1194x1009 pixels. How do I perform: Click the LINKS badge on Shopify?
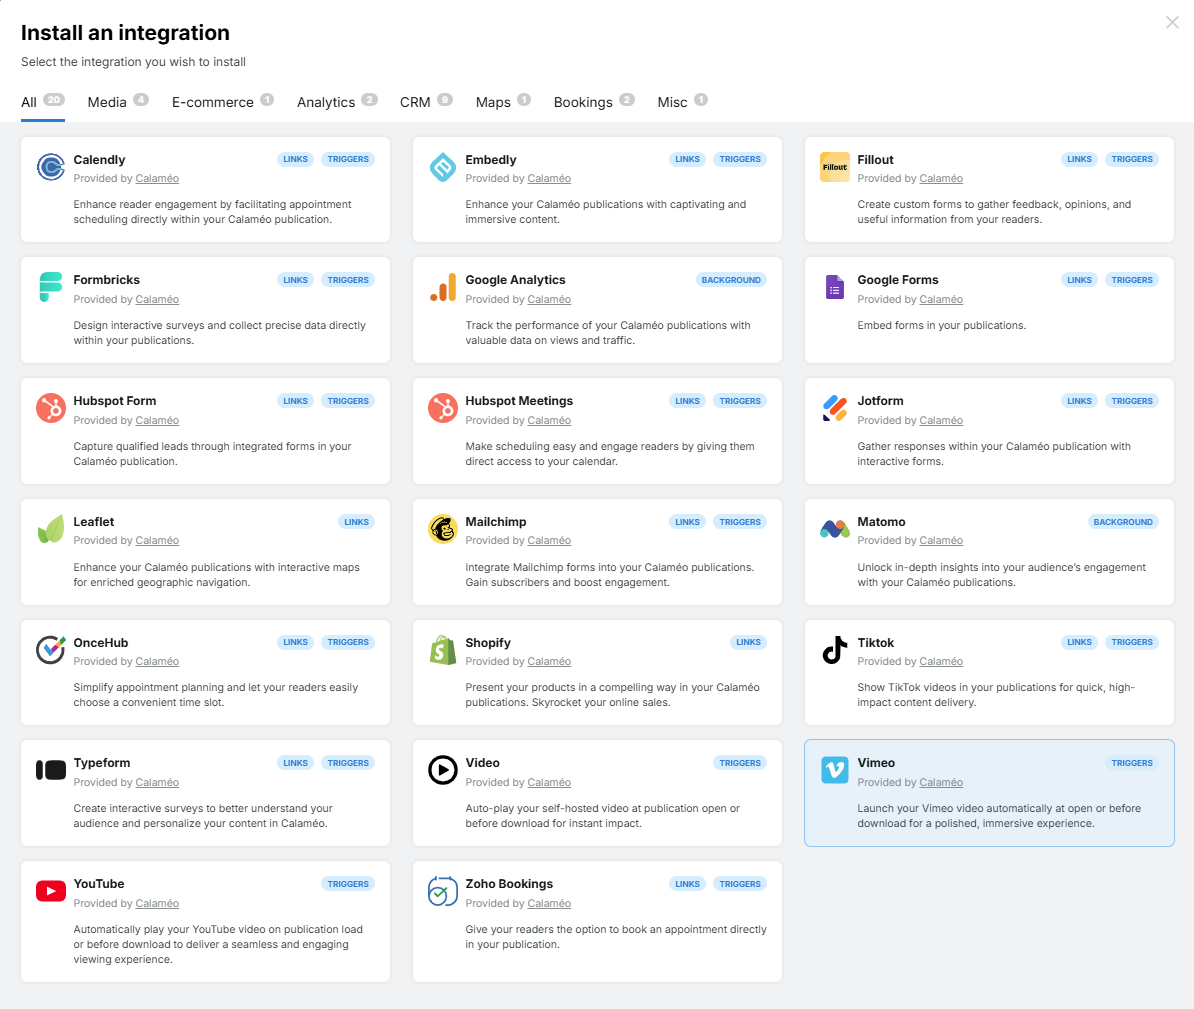coord(749,643)
